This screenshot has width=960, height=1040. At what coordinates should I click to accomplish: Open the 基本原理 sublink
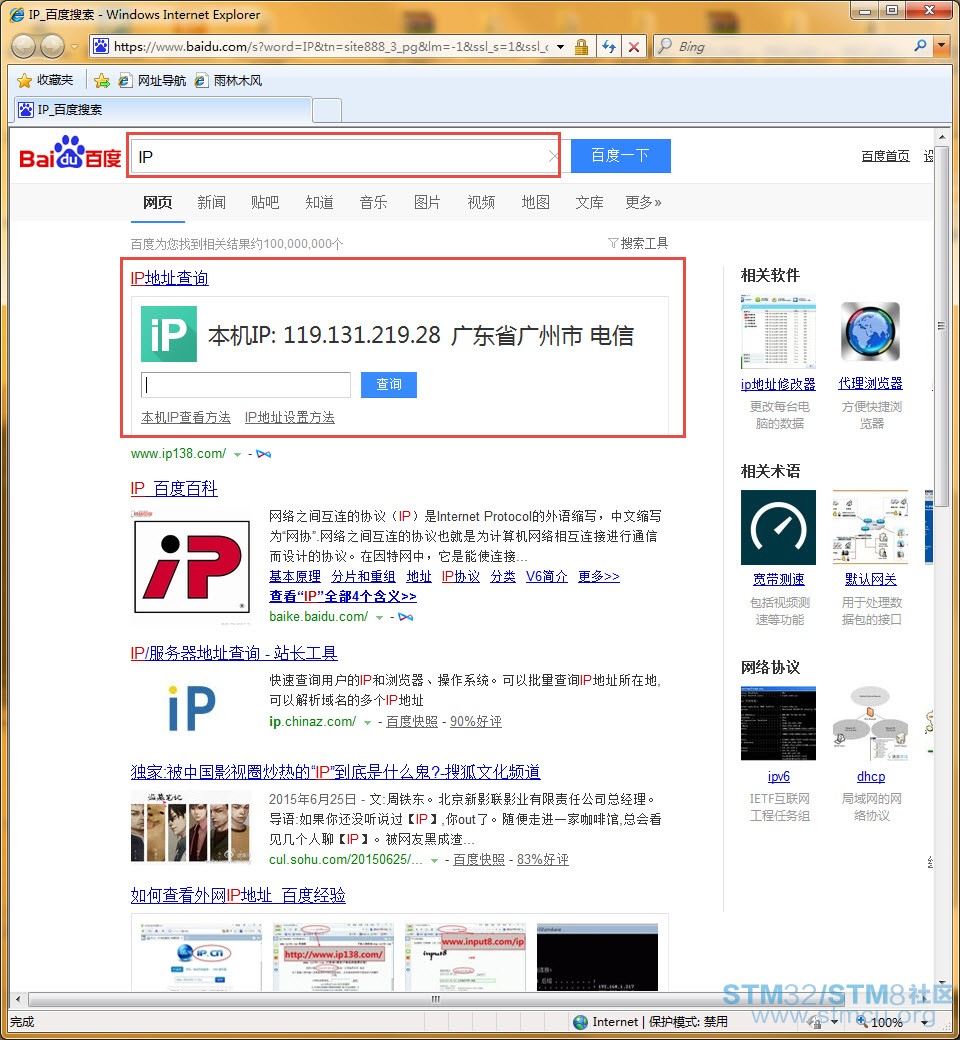pos(295,576)
